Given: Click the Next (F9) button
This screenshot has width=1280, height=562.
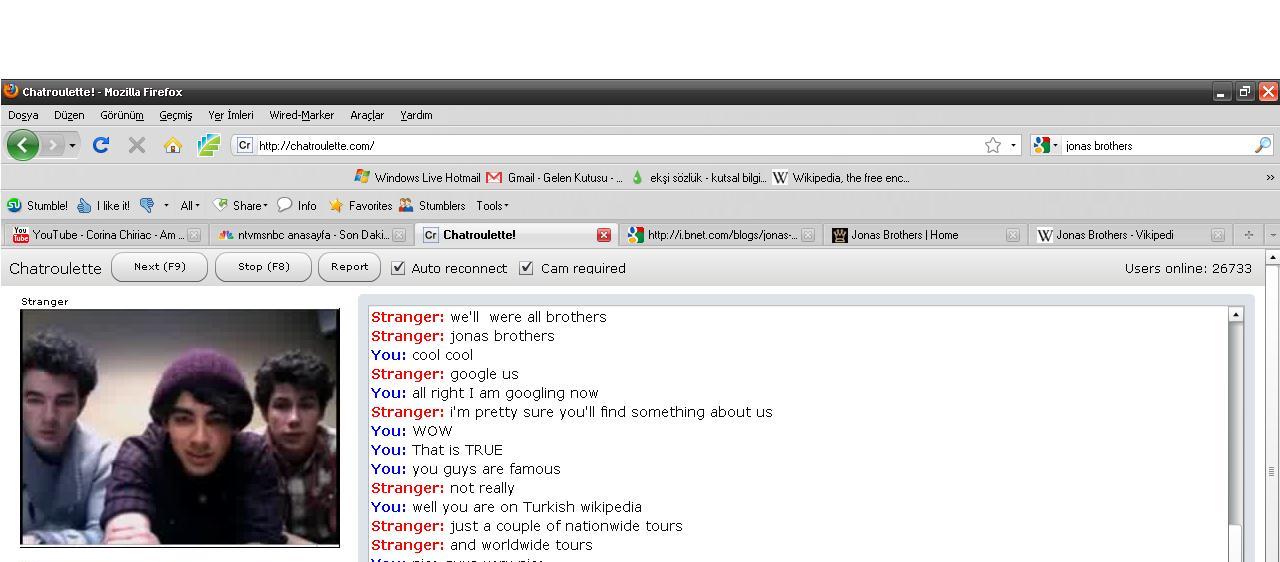Looking at the screenshot, I should coord(160,267).
